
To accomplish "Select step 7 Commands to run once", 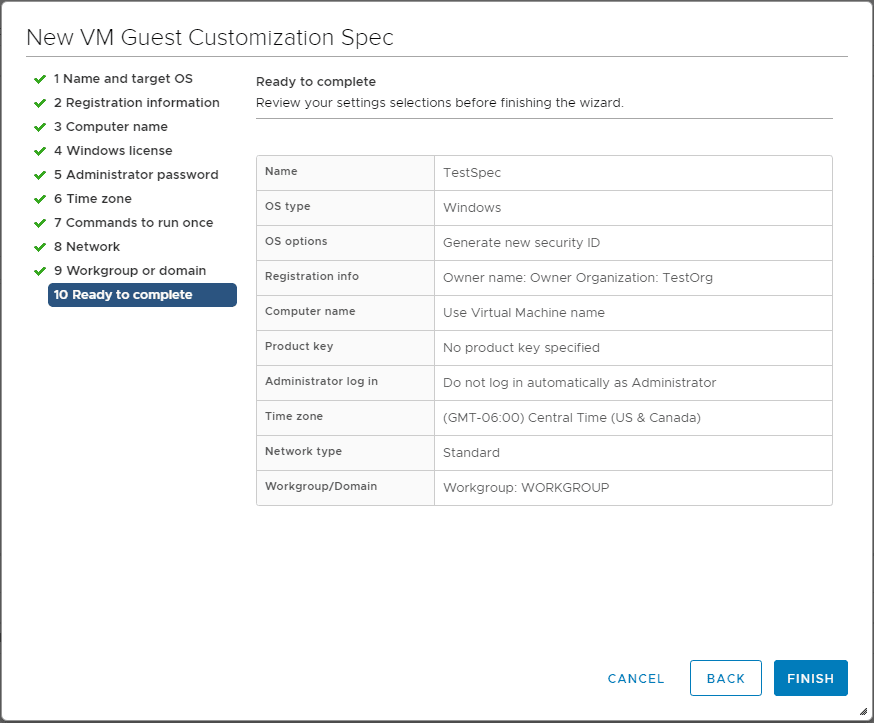I will (133, 223).
